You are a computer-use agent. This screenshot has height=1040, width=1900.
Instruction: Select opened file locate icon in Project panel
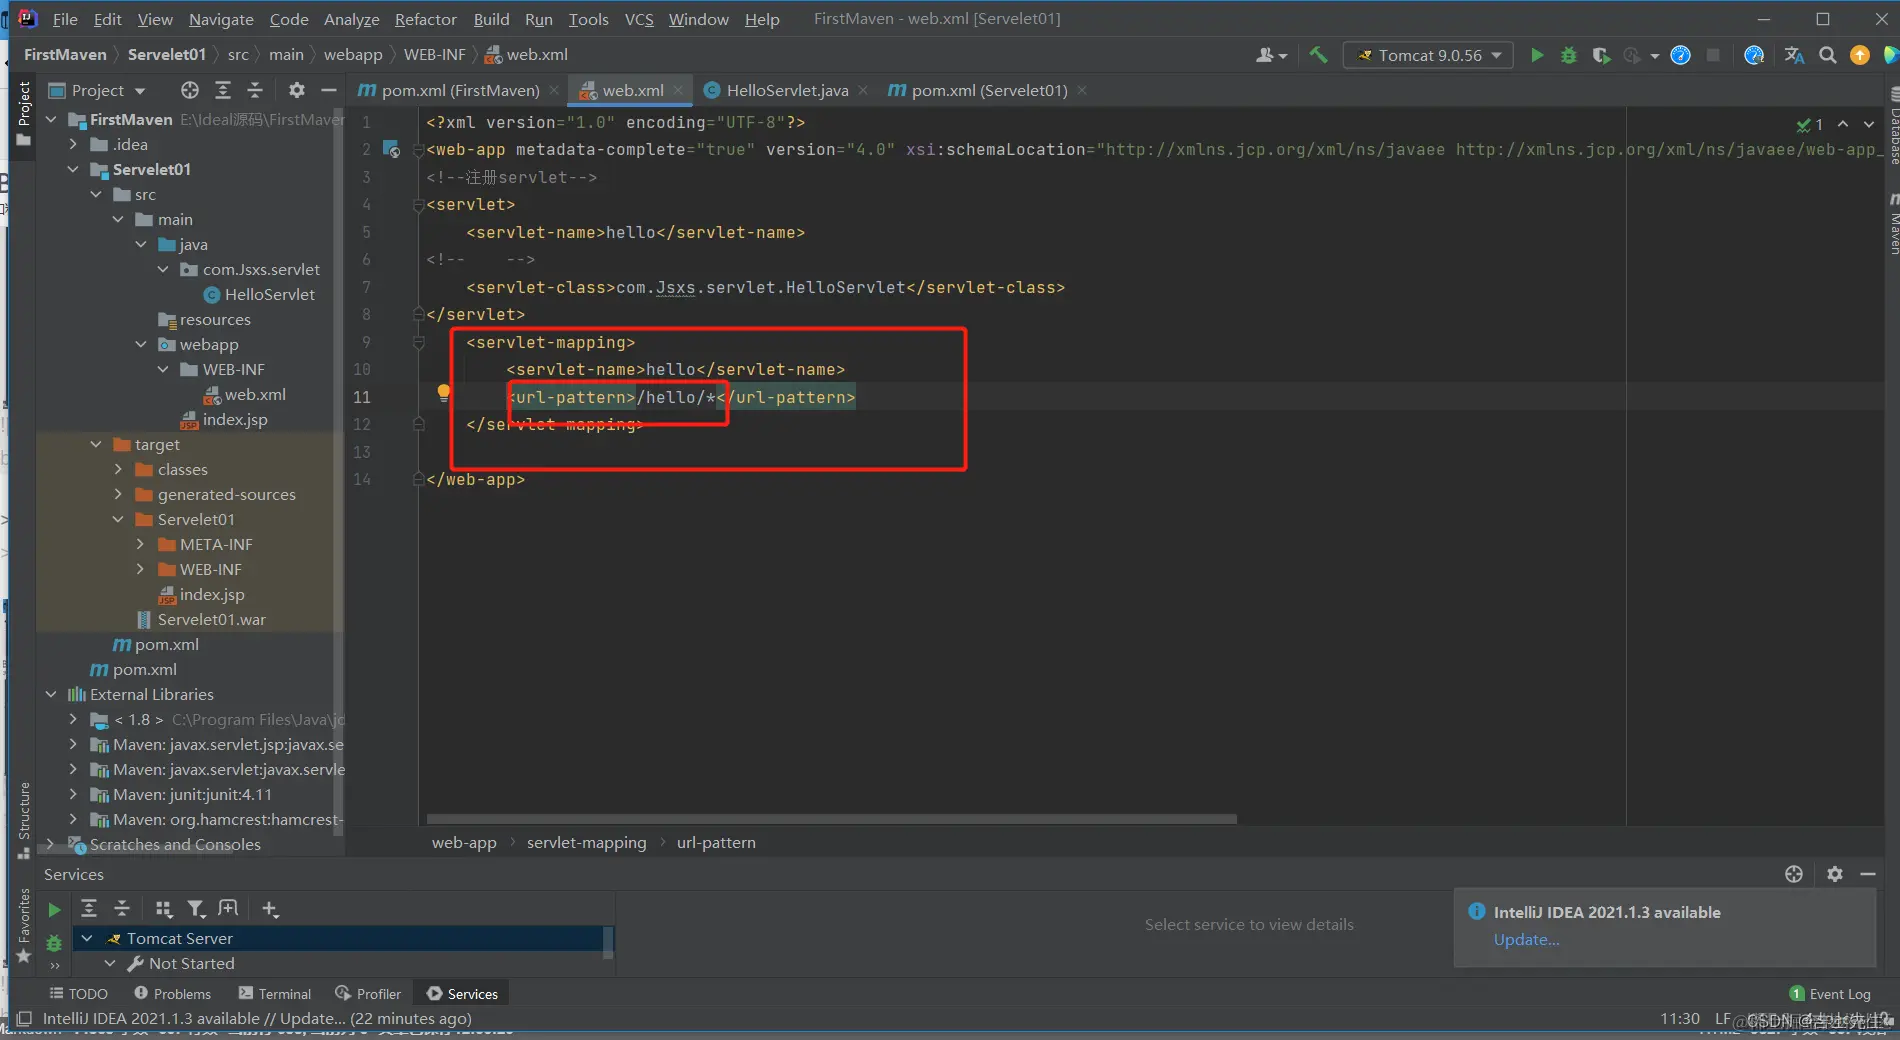tap(190, 90)
